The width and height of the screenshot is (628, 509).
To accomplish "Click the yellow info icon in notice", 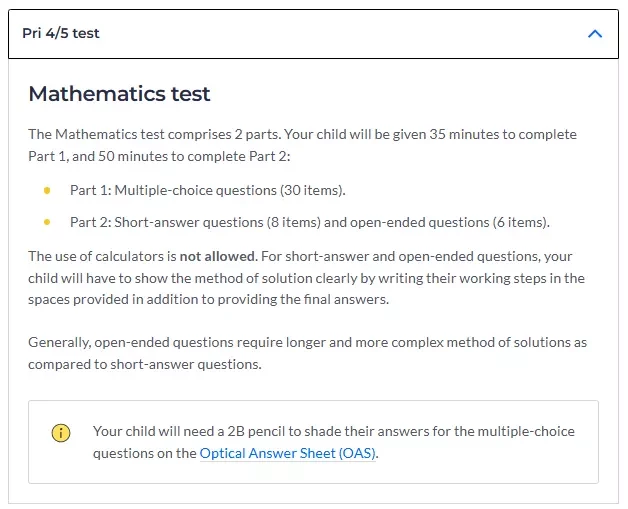I will point(61,433).
